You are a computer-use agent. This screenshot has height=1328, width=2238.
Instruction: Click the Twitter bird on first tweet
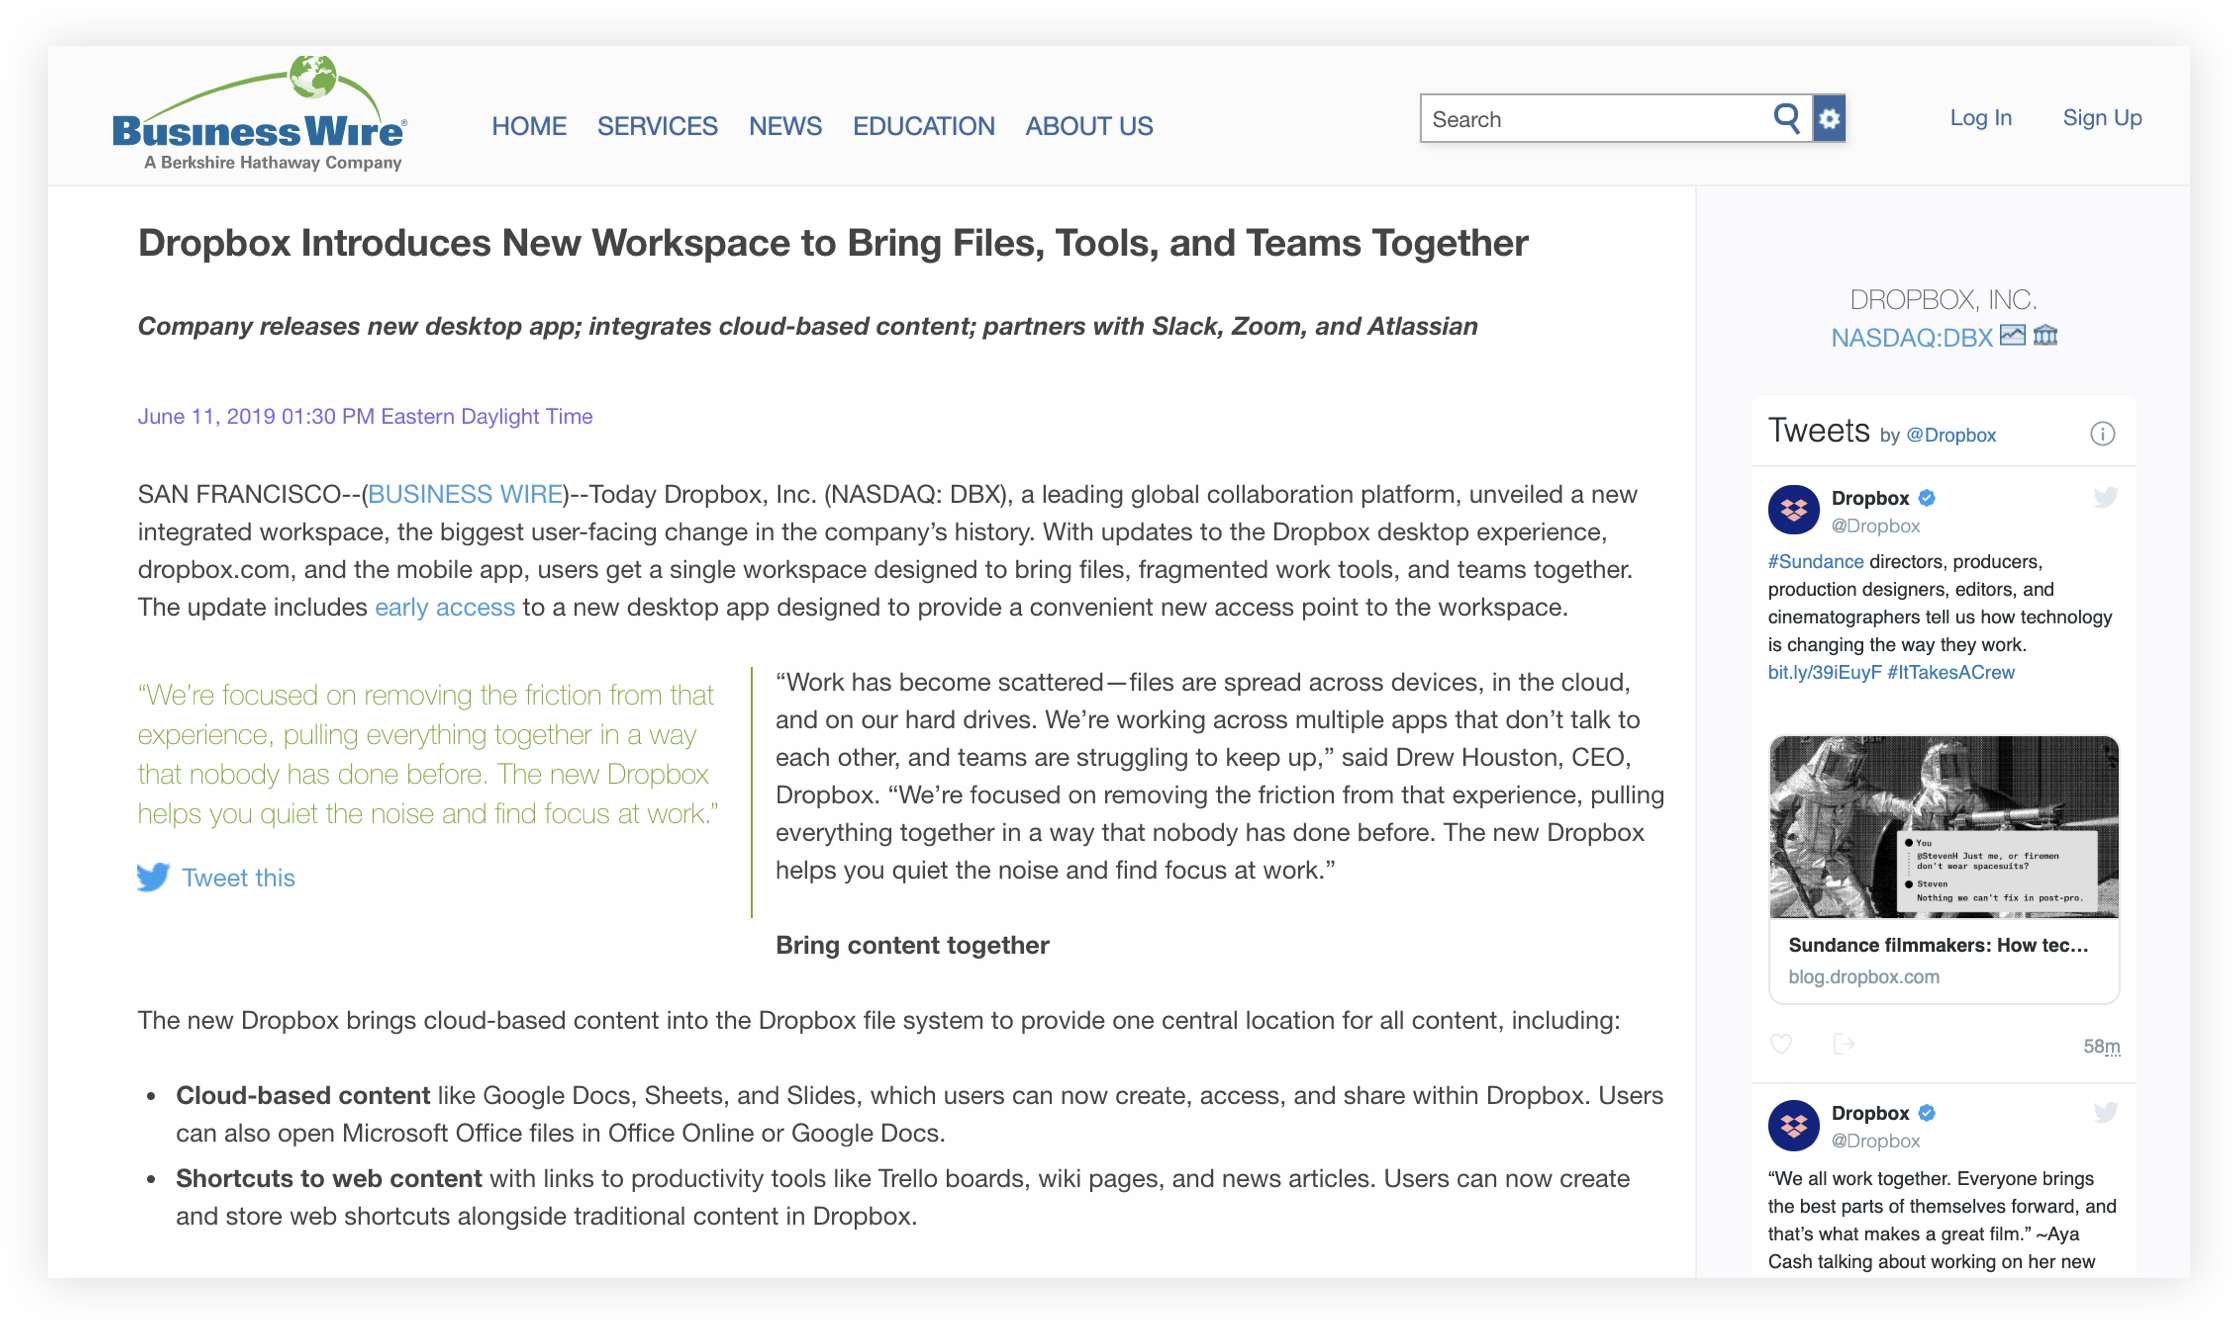[2105, 498]
